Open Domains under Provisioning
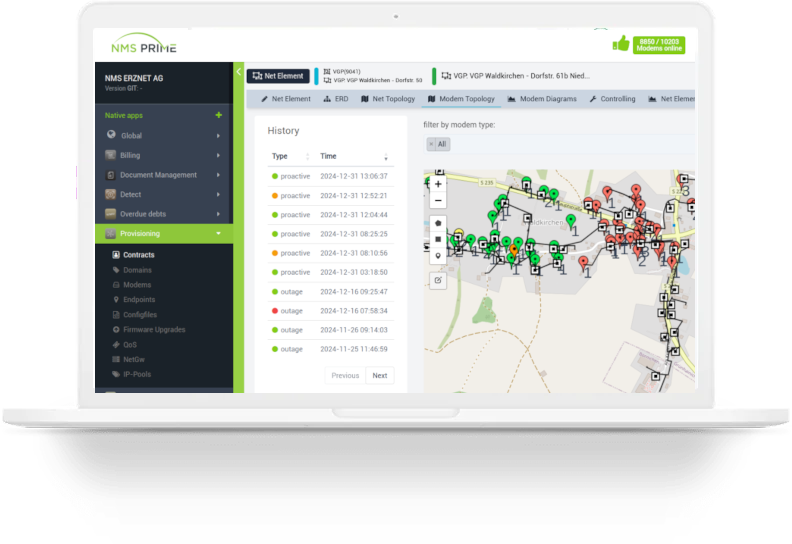Screen dimensions: 792x544 [x=132, y=270]
